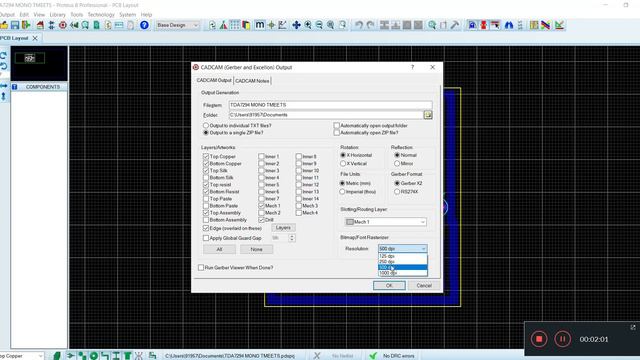Click the blue binoculars search icon
Image resolution: width=640 pixels, height=360 pixels.
tap(509, 25)
